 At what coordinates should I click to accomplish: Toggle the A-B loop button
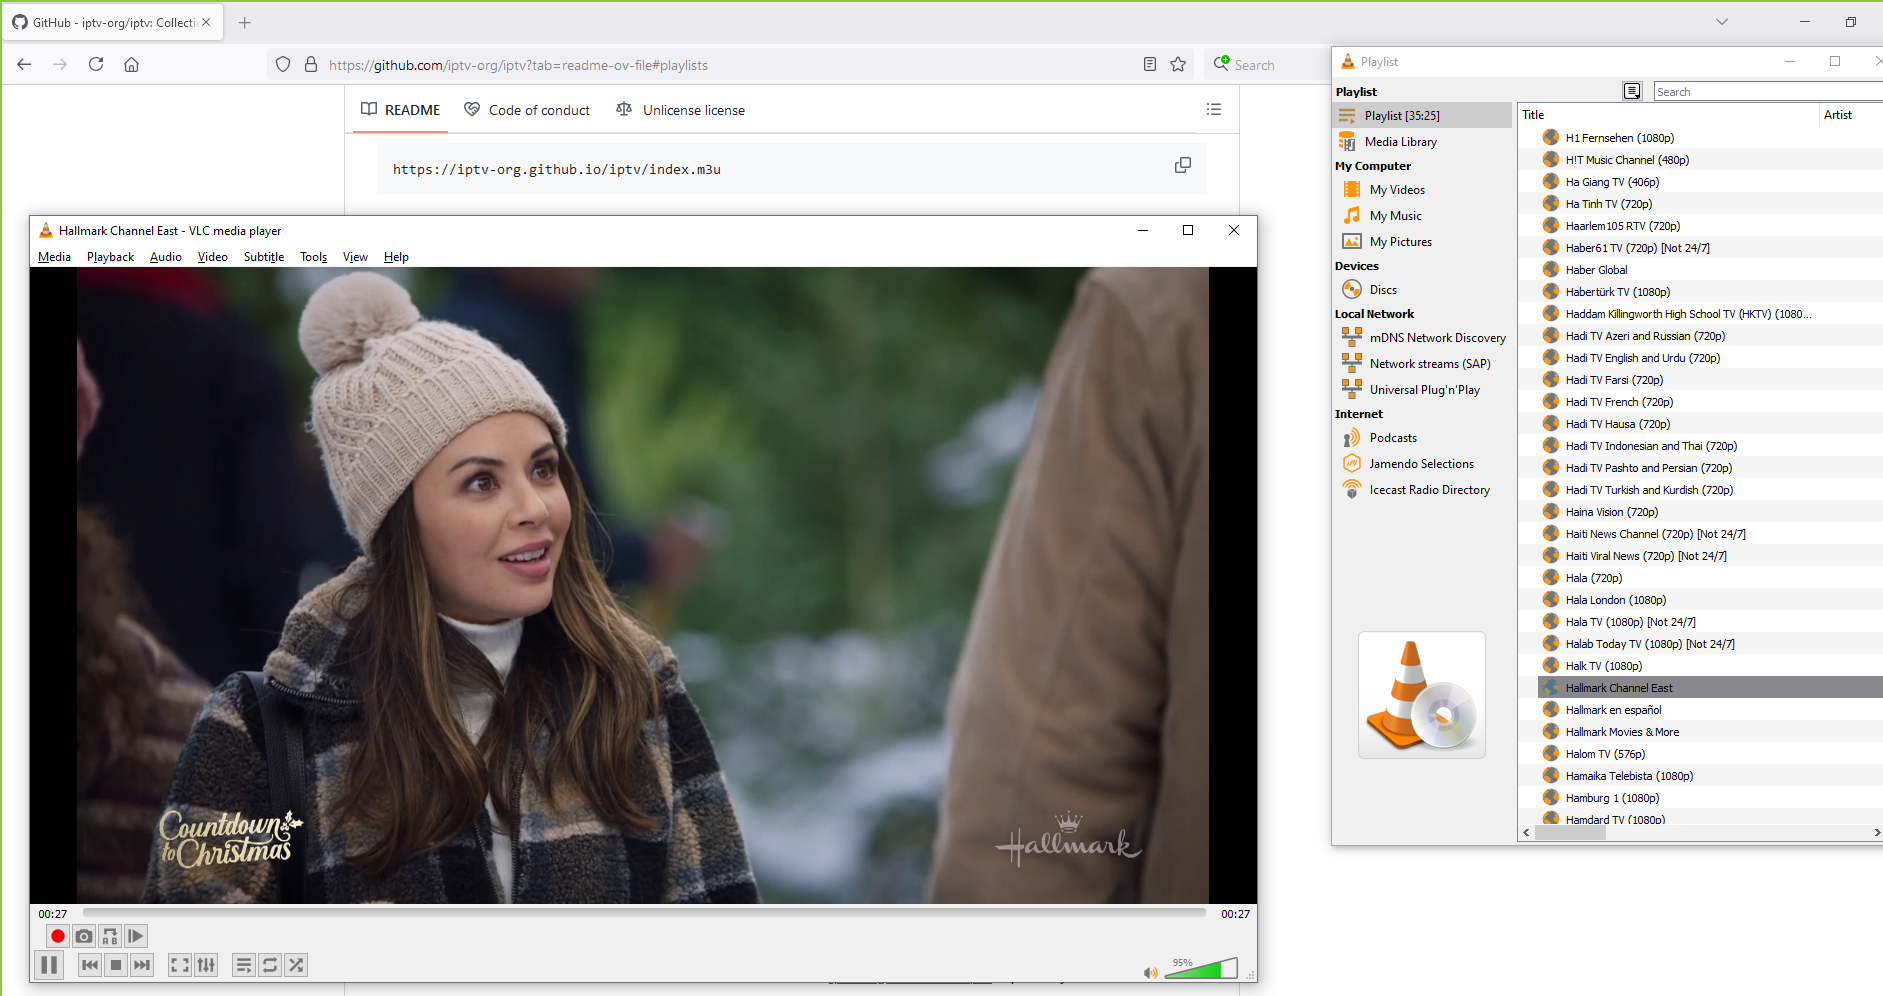pos(110,936)
